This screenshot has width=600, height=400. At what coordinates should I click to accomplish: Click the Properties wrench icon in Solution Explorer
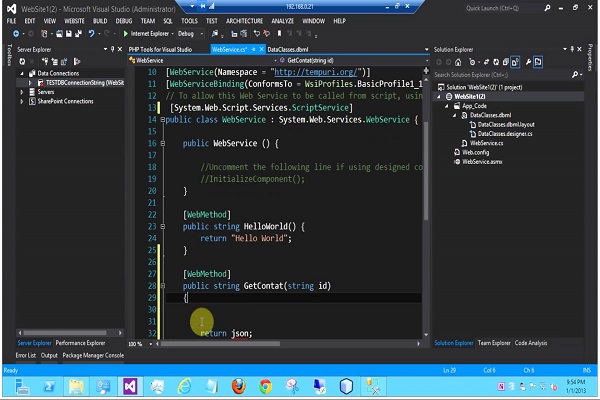pyautogui.click(x=528, y=62)
